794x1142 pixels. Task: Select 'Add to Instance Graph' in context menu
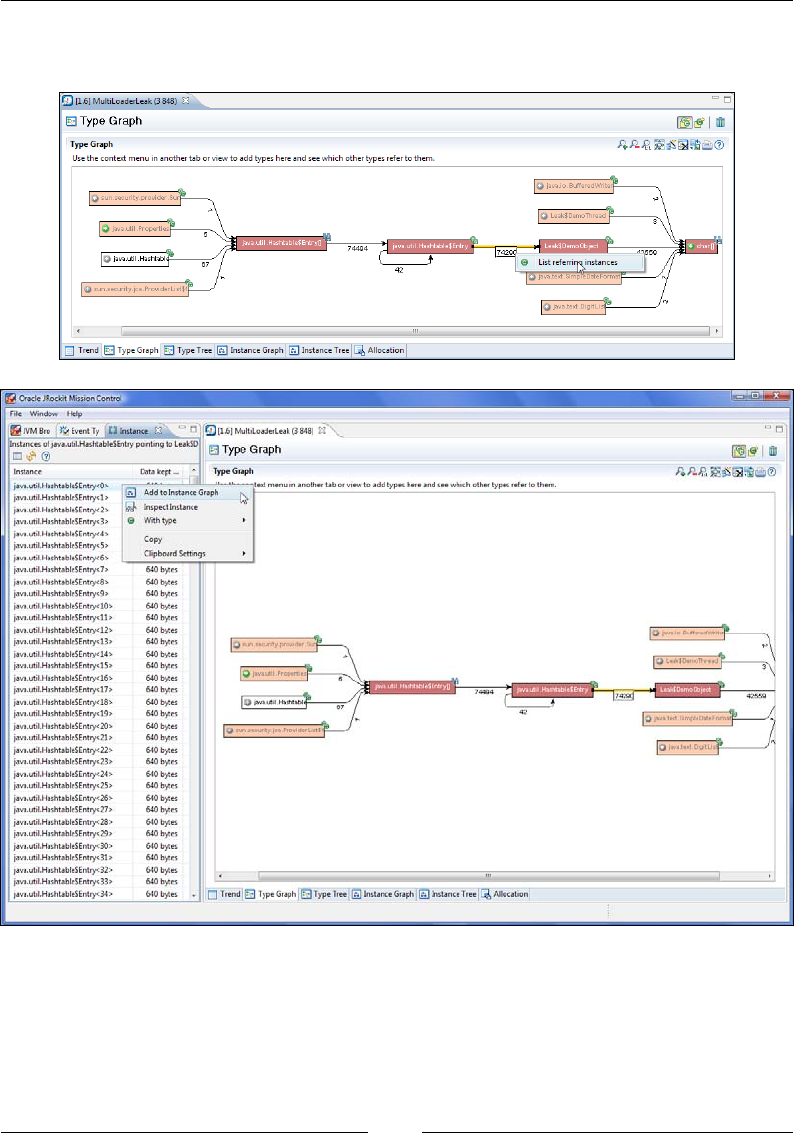pyautogui.click(x=187, y=492)
